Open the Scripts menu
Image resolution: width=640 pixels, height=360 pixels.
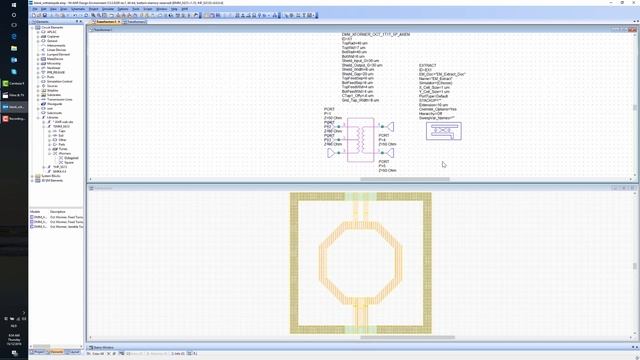[x=147, y=9]
